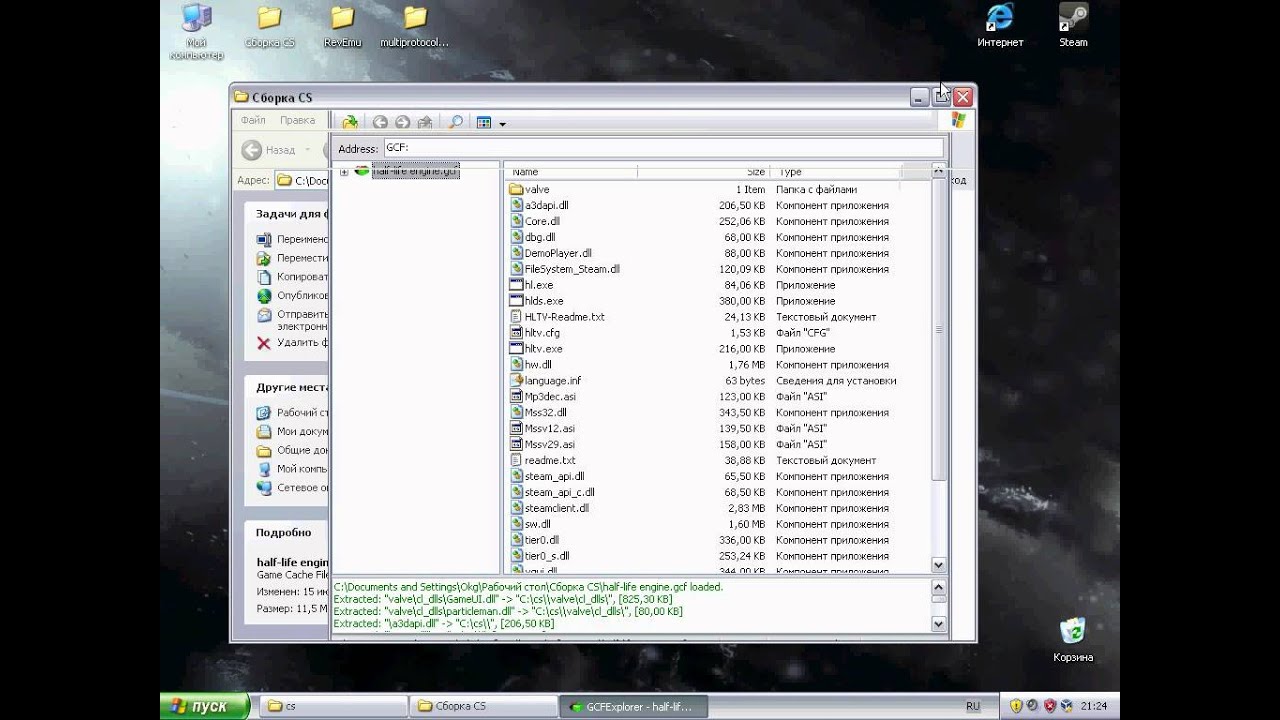The height and width of the screenshot is (720, 1280).
Task: Click steam_api_c.dll file name
Action: tap(560, 492)
